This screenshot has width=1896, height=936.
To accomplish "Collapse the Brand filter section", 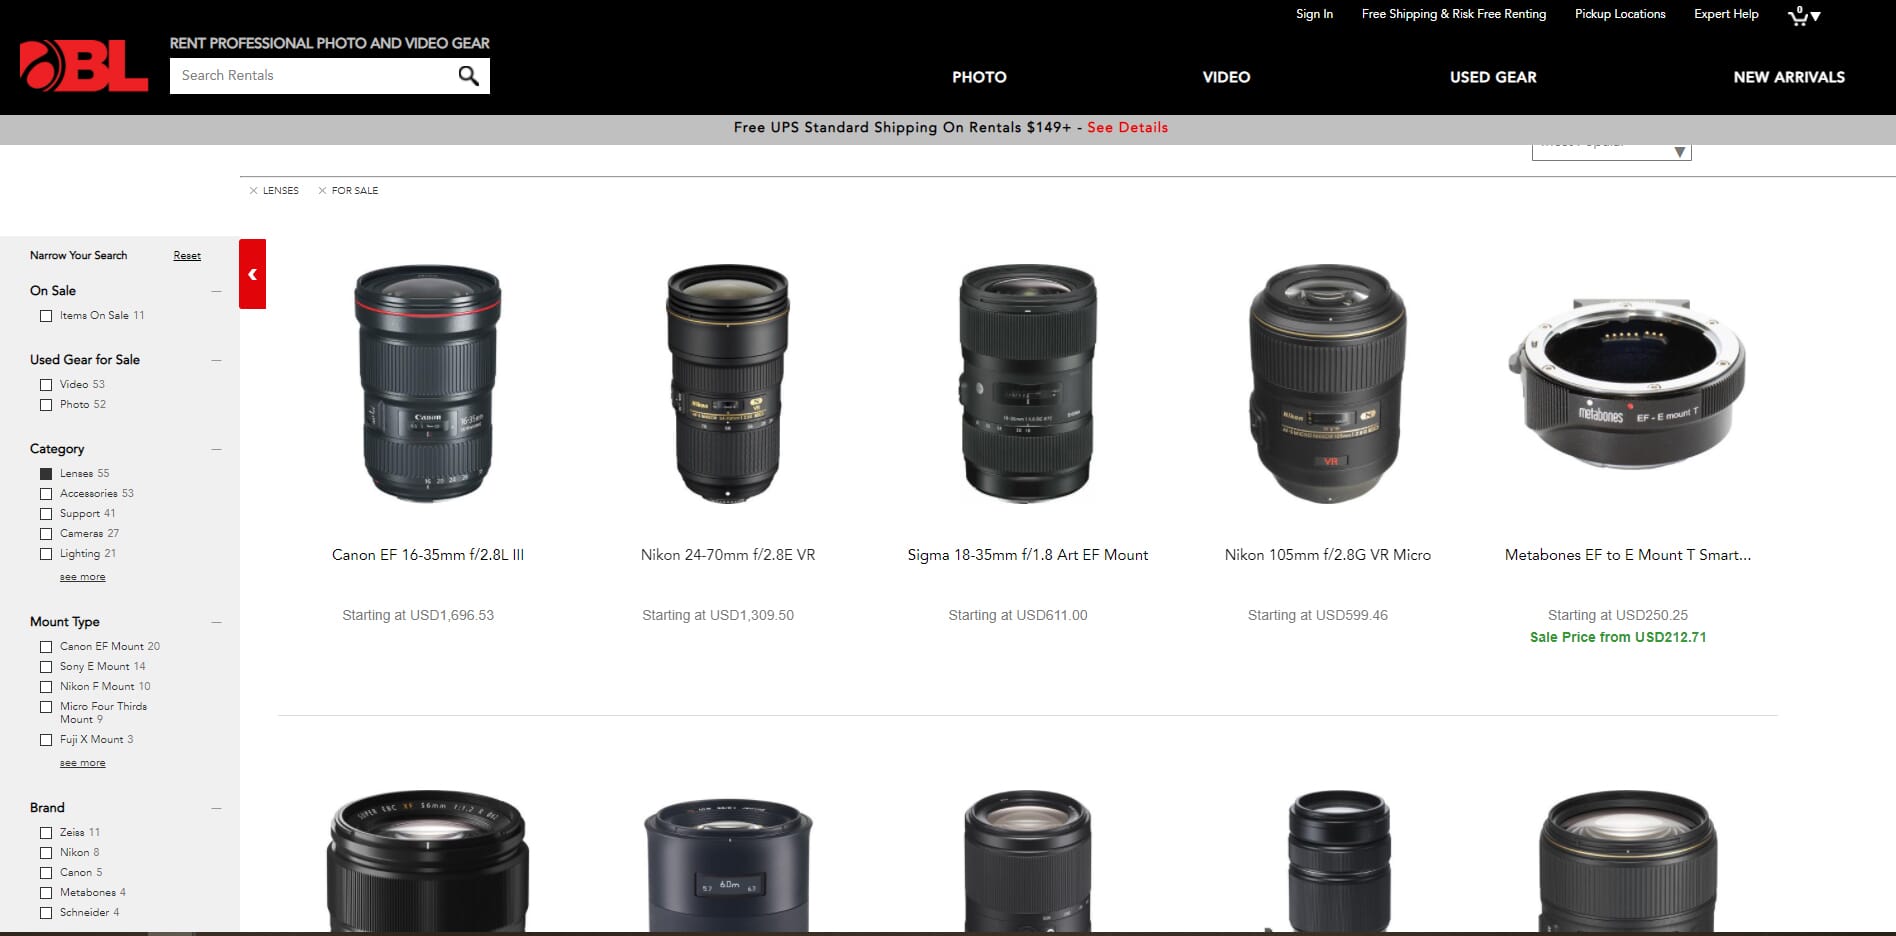I will click(x=216, y=808).
